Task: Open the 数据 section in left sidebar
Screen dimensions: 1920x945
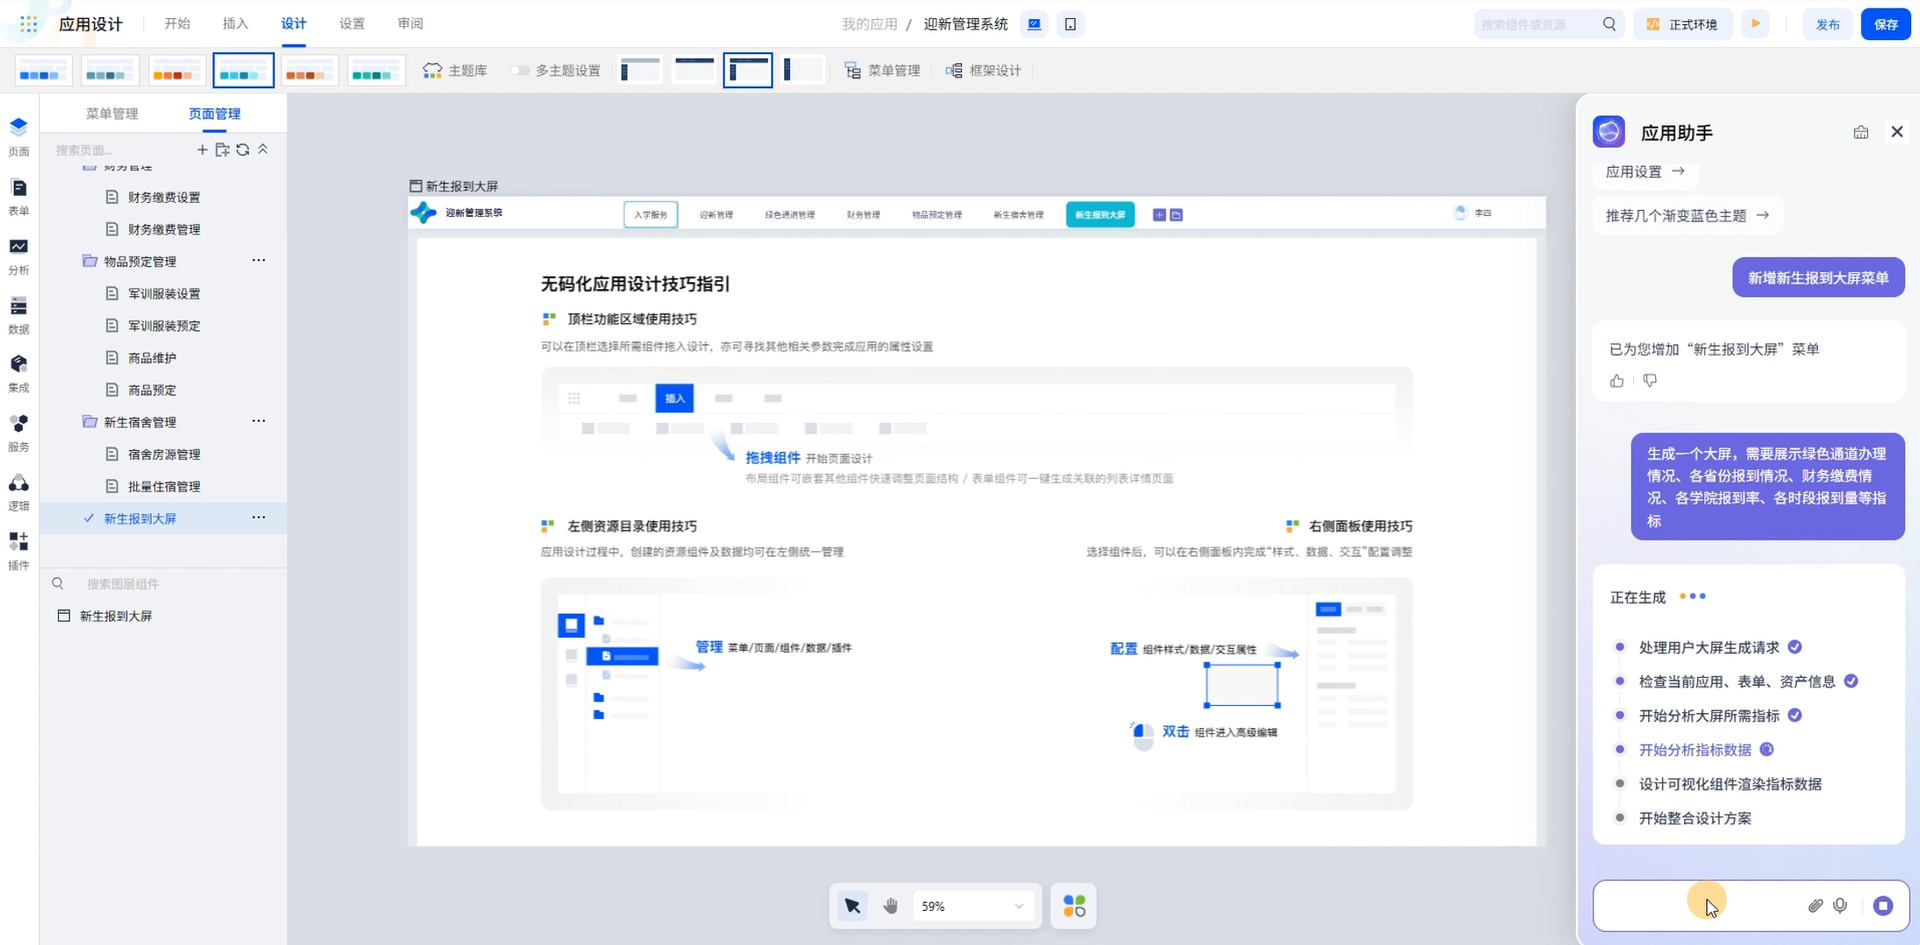Action: (x=18, y=314)
